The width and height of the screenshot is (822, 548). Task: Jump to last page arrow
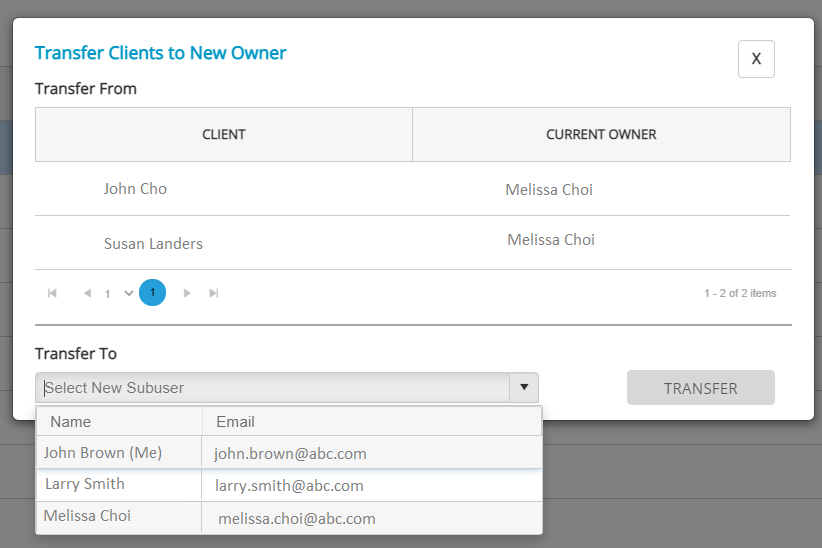click(x=213, y=293)
